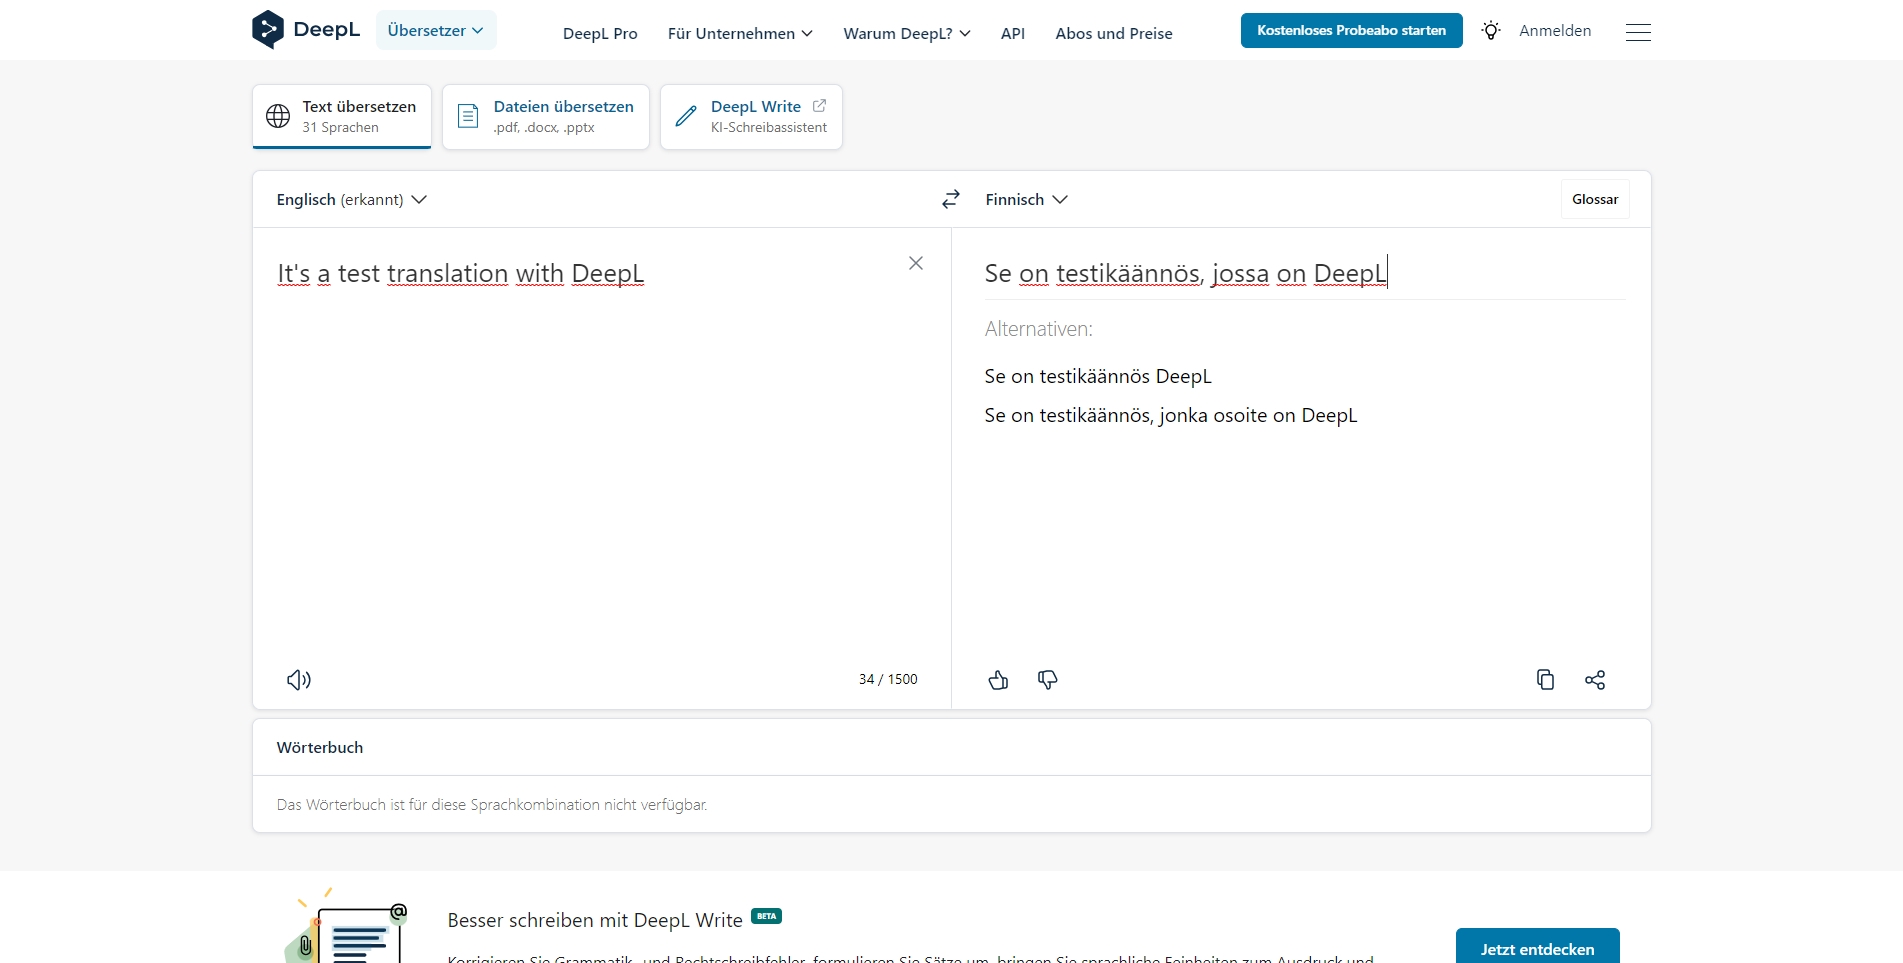Click the document icon on Dateien übersetzen
The width and height of the screenshot is (1903, 963).
pyautogui.click(x=468, y=116)
